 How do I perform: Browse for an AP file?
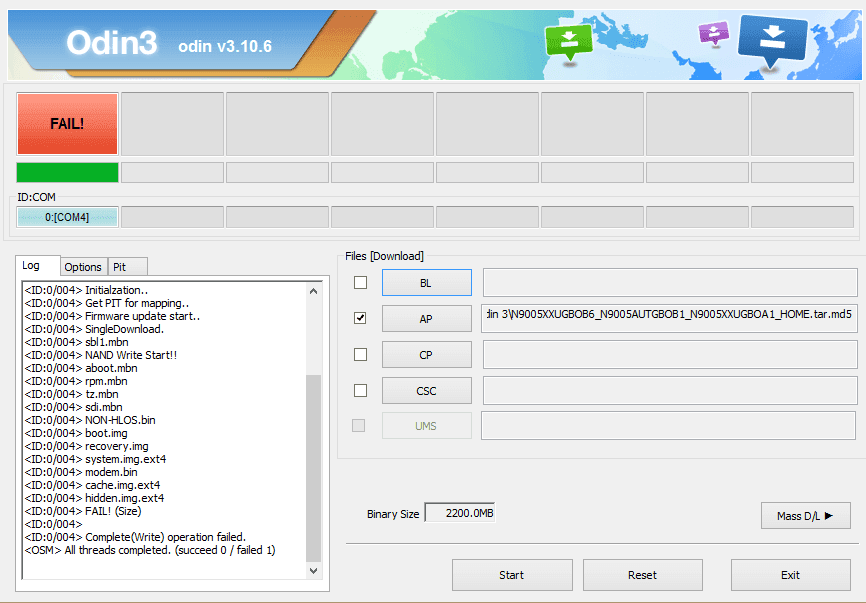[426, 319]
